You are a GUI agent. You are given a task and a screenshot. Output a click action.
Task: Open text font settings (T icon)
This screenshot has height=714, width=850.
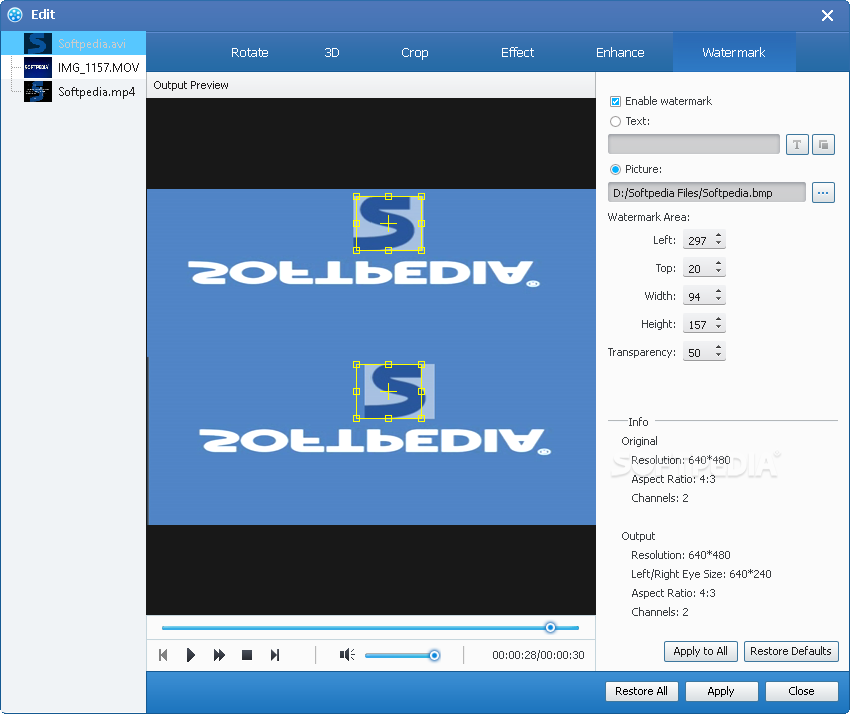click(797, 145)
